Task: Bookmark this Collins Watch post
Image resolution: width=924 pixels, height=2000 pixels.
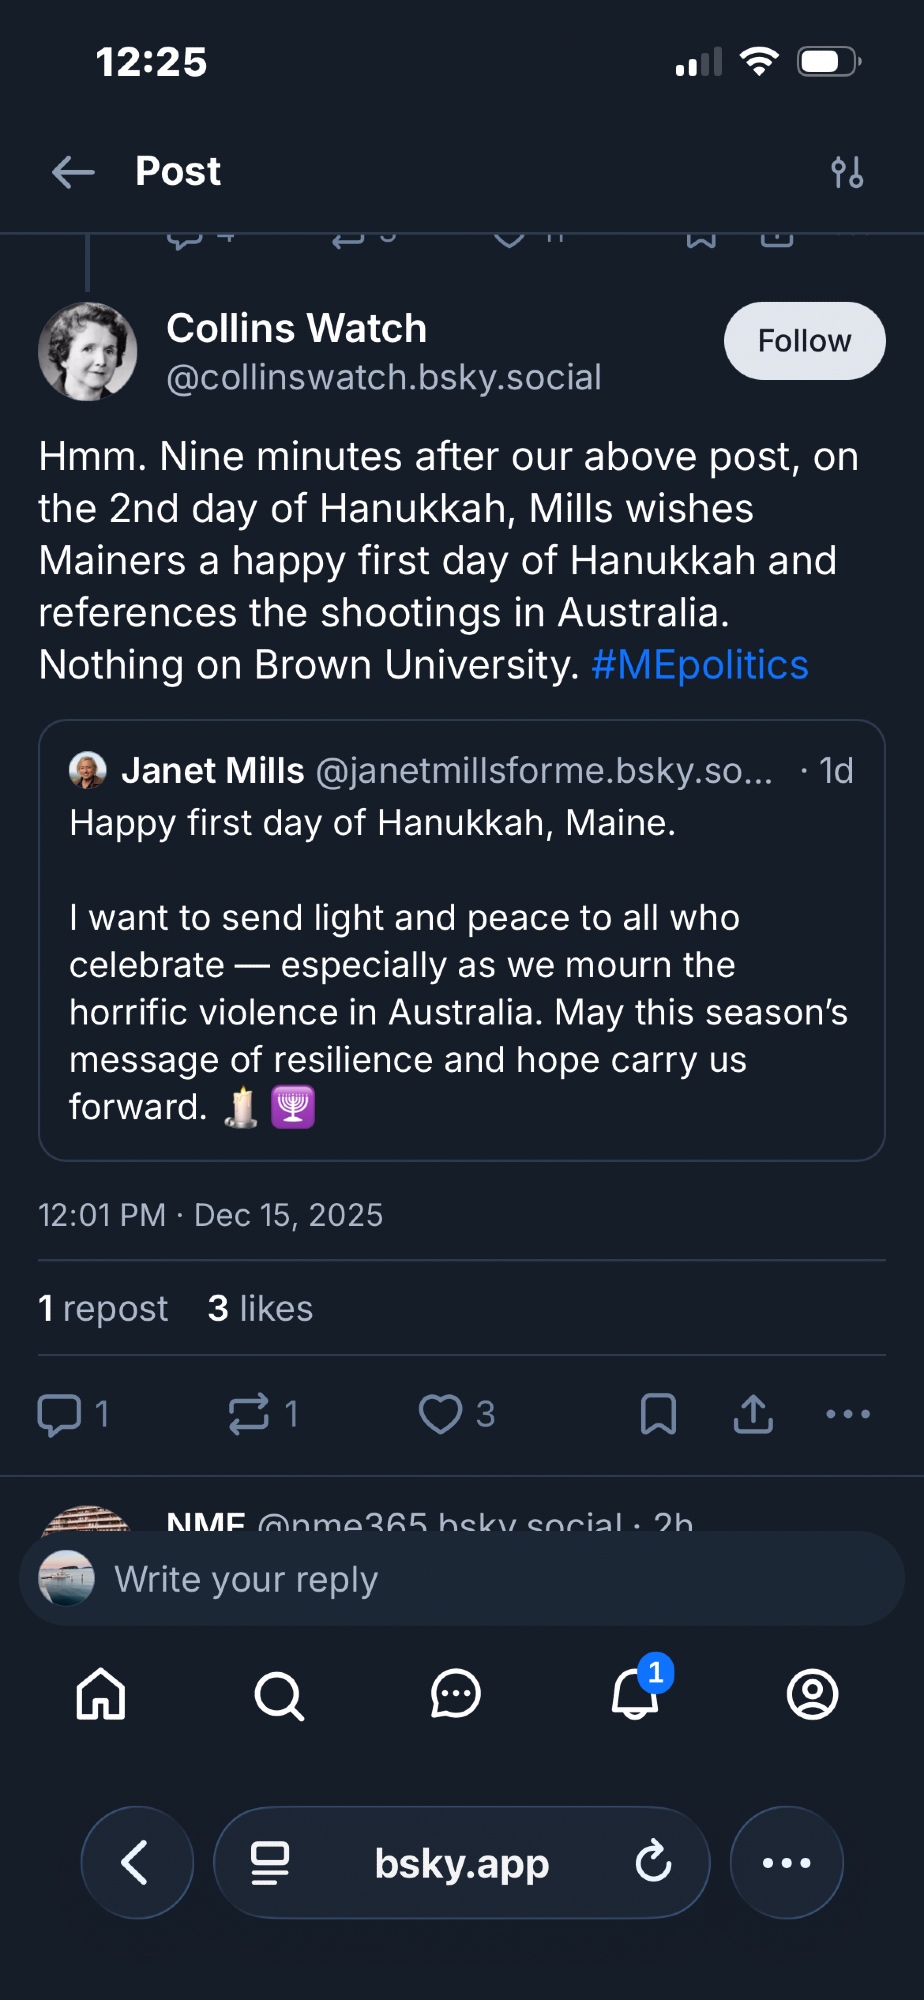Action: pyautogui.click(x=658, y=1414)
